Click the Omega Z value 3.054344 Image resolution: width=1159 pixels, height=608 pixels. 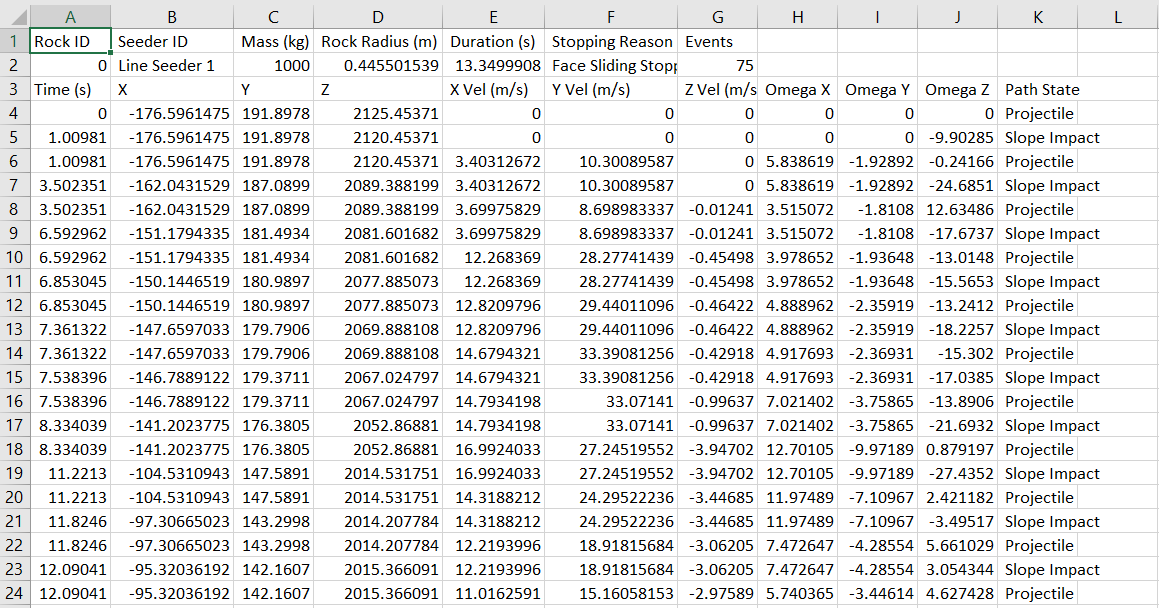[x=957, y=570]
